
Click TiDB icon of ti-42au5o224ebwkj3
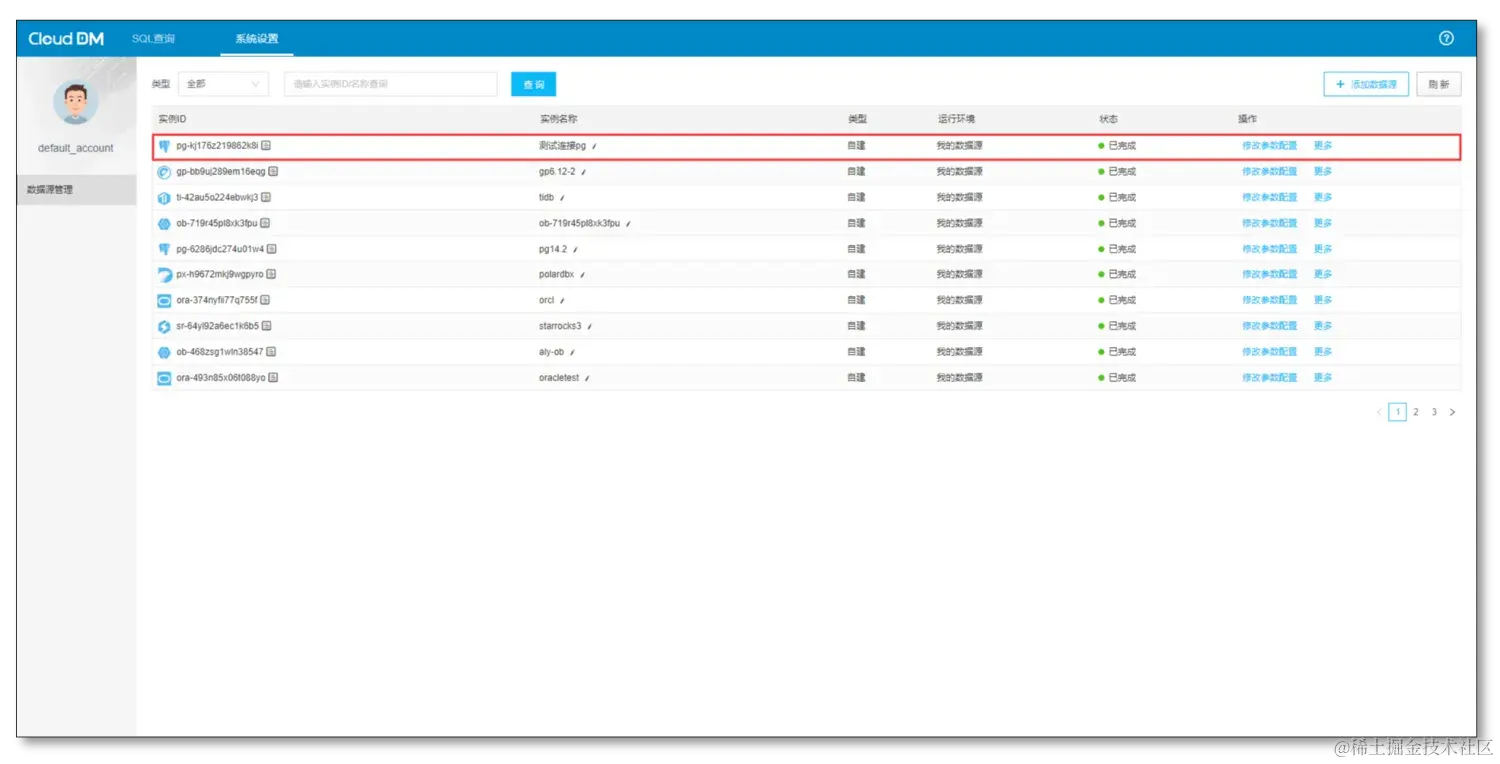click(164, 198)
